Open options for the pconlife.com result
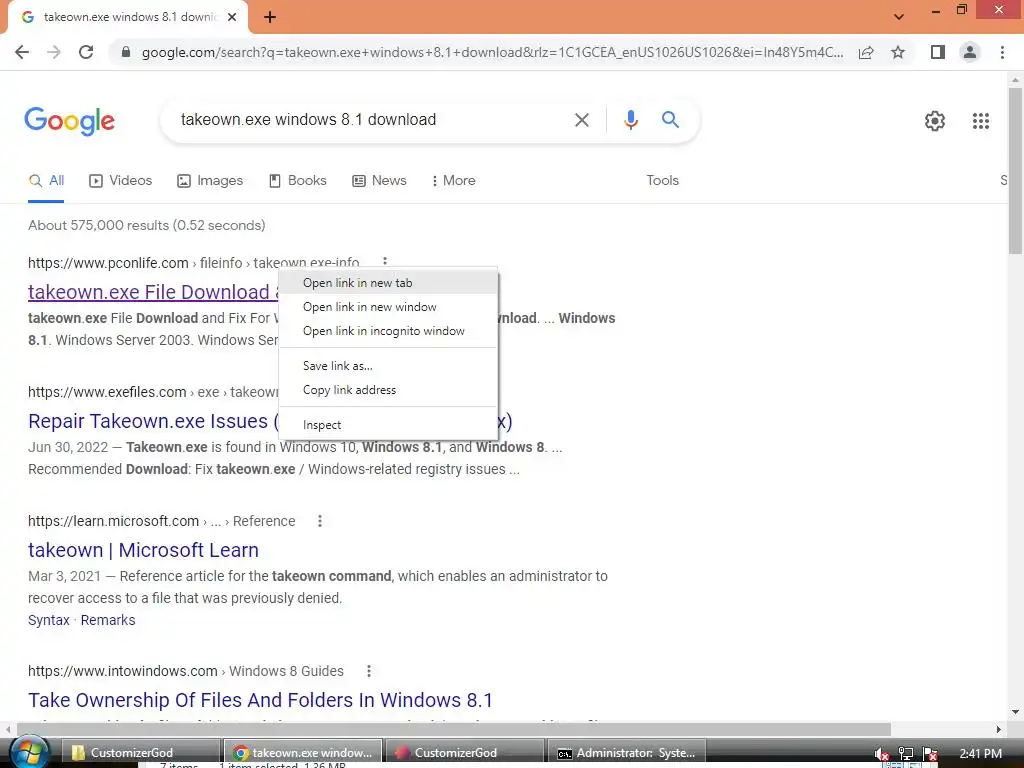1024x768 pixels. 385,261
